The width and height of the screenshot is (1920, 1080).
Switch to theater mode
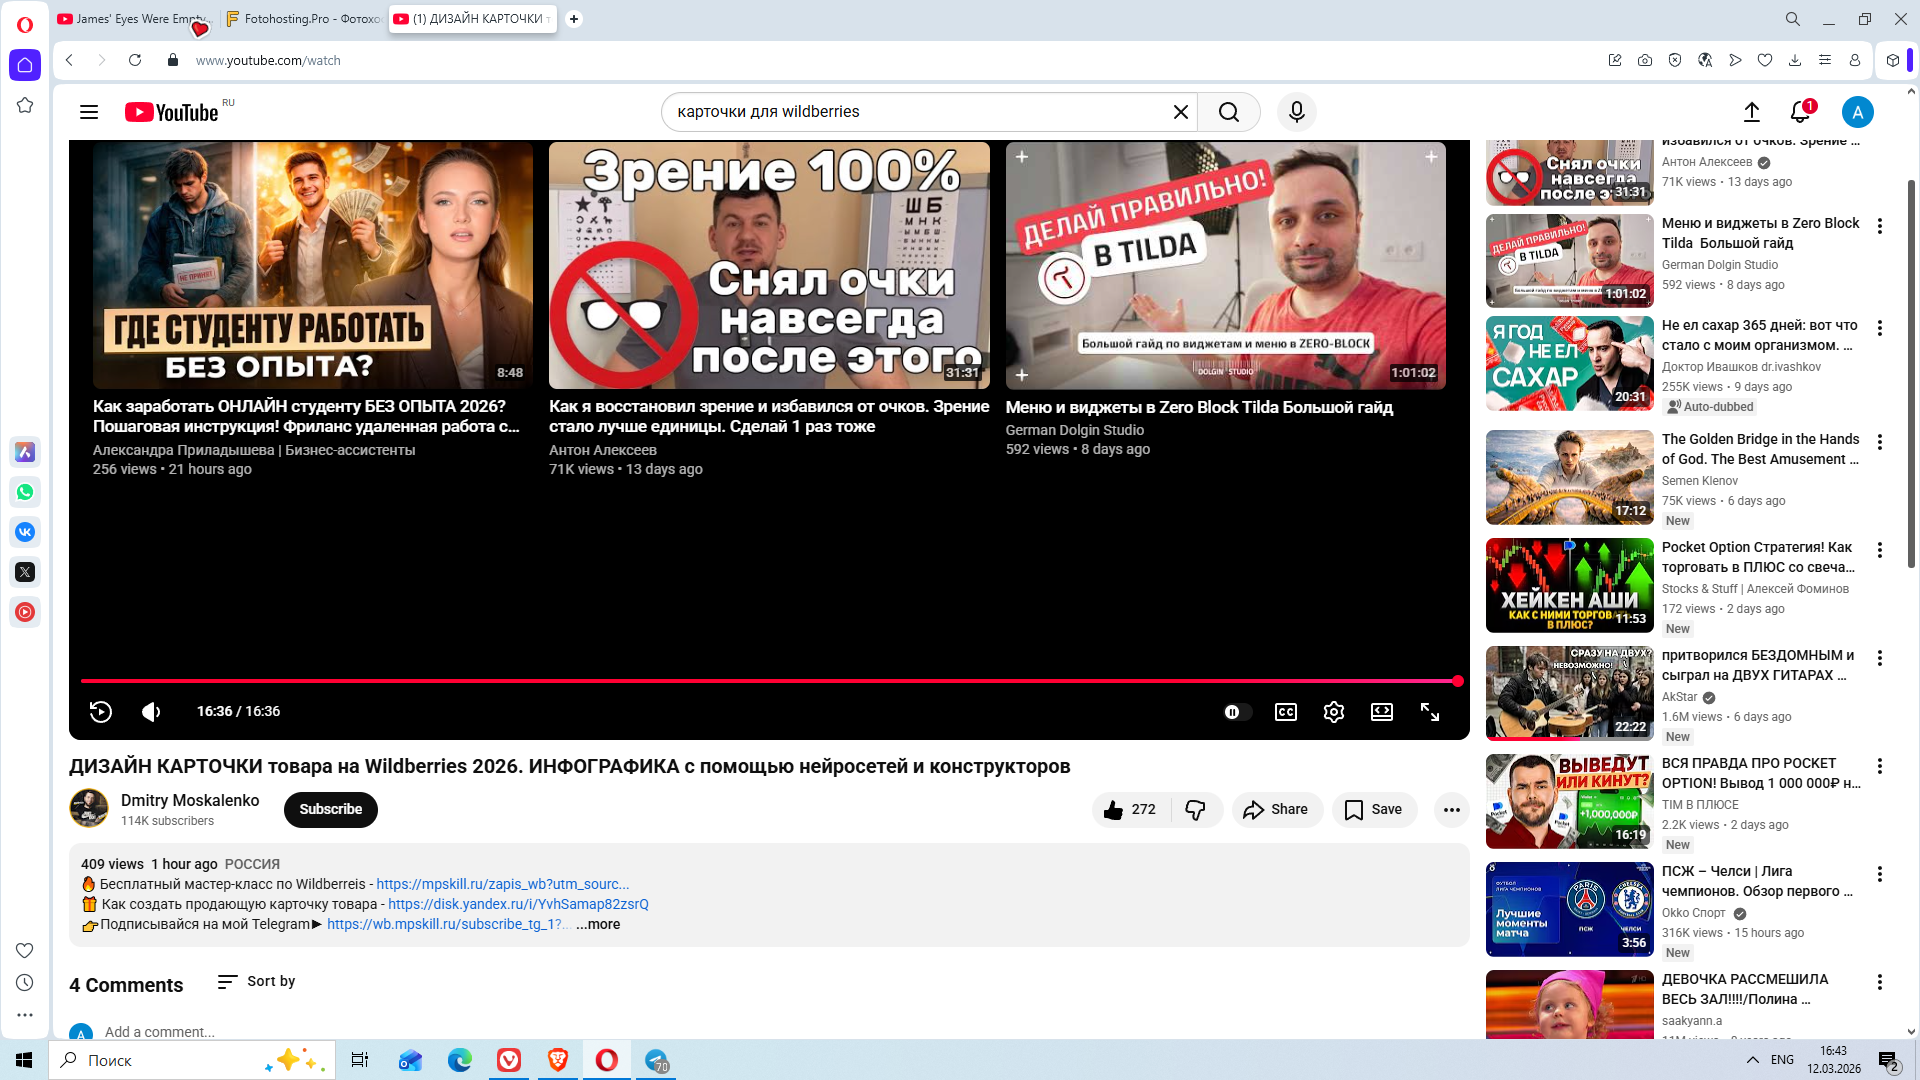[1382, 712]
